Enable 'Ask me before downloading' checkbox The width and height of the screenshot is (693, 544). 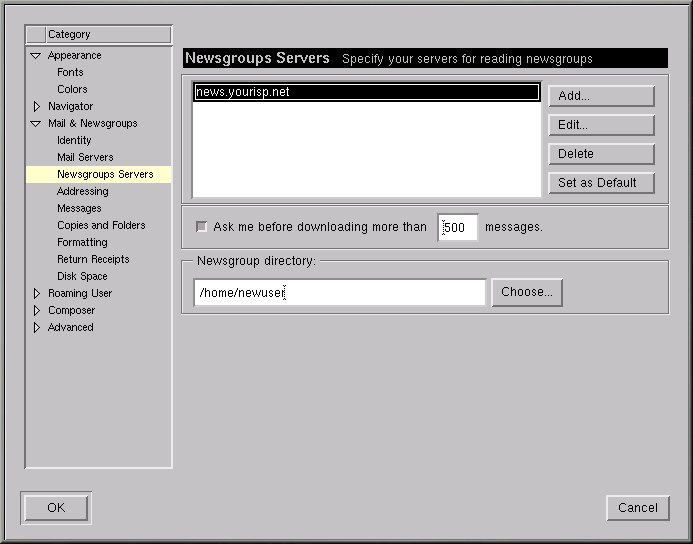pos(202,227)
